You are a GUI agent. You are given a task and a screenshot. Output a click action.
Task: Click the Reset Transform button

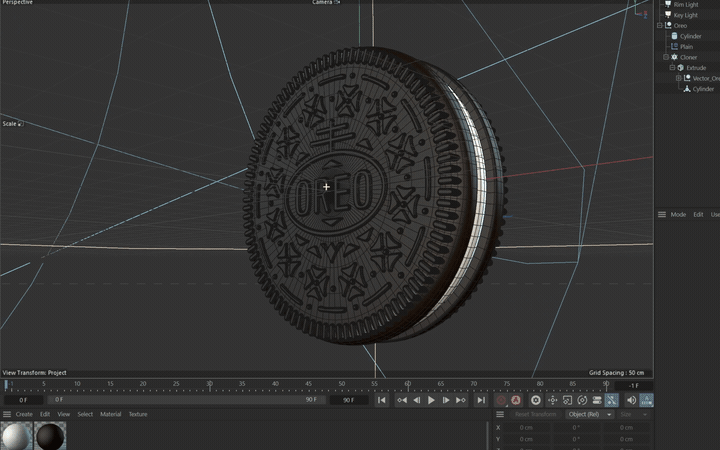535,414
